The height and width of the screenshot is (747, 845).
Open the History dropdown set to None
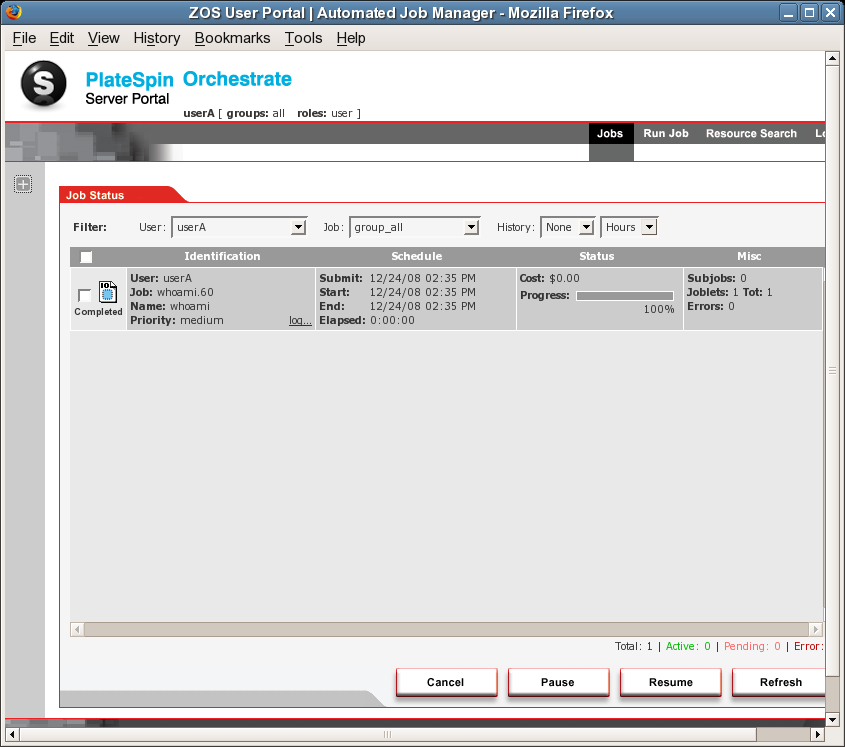[567, 227]
